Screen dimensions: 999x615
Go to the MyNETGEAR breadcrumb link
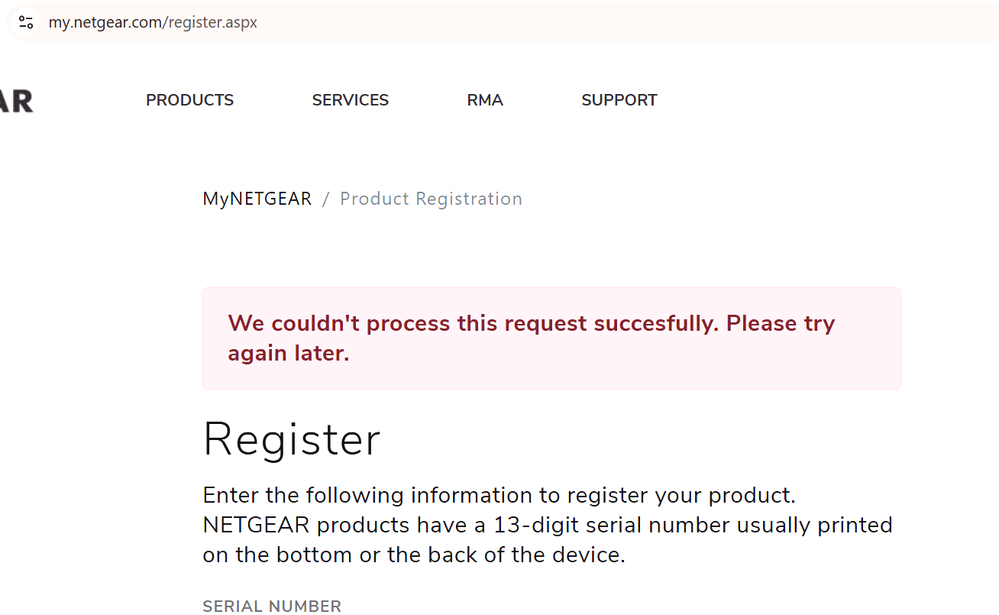click(x=257, y=199)
